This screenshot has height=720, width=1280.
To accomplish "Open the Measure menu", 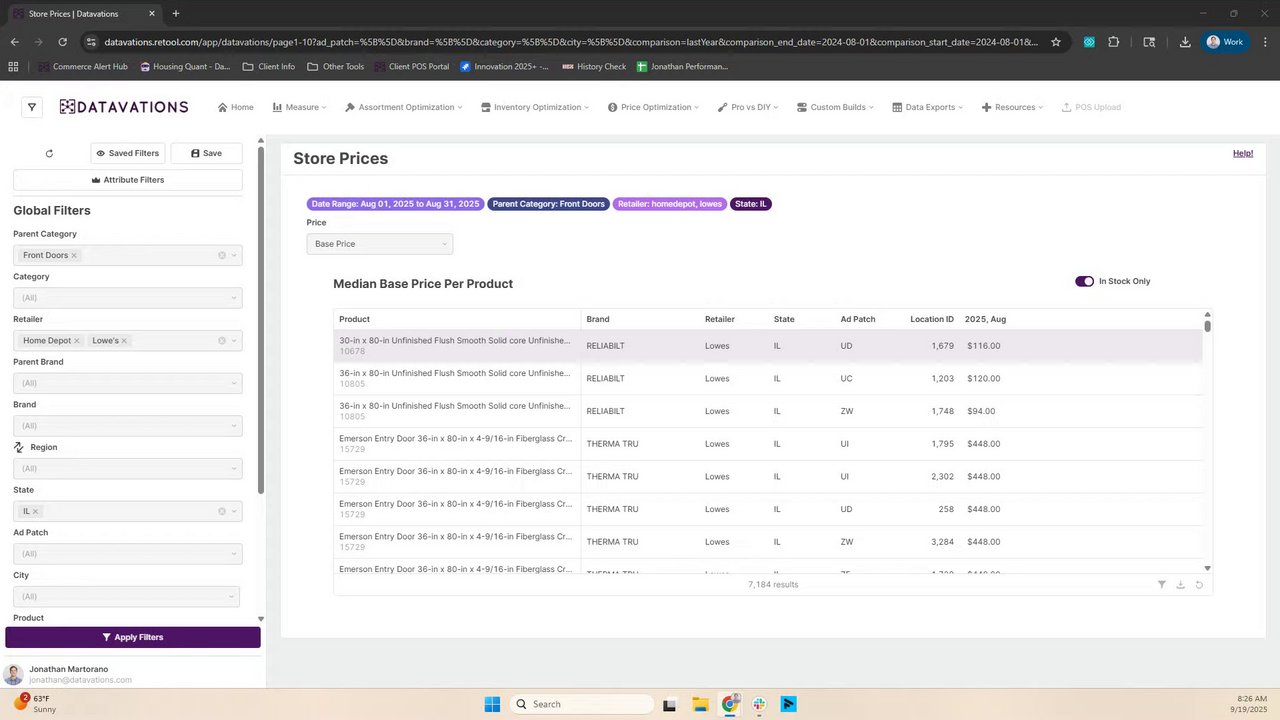I will 300,107.
